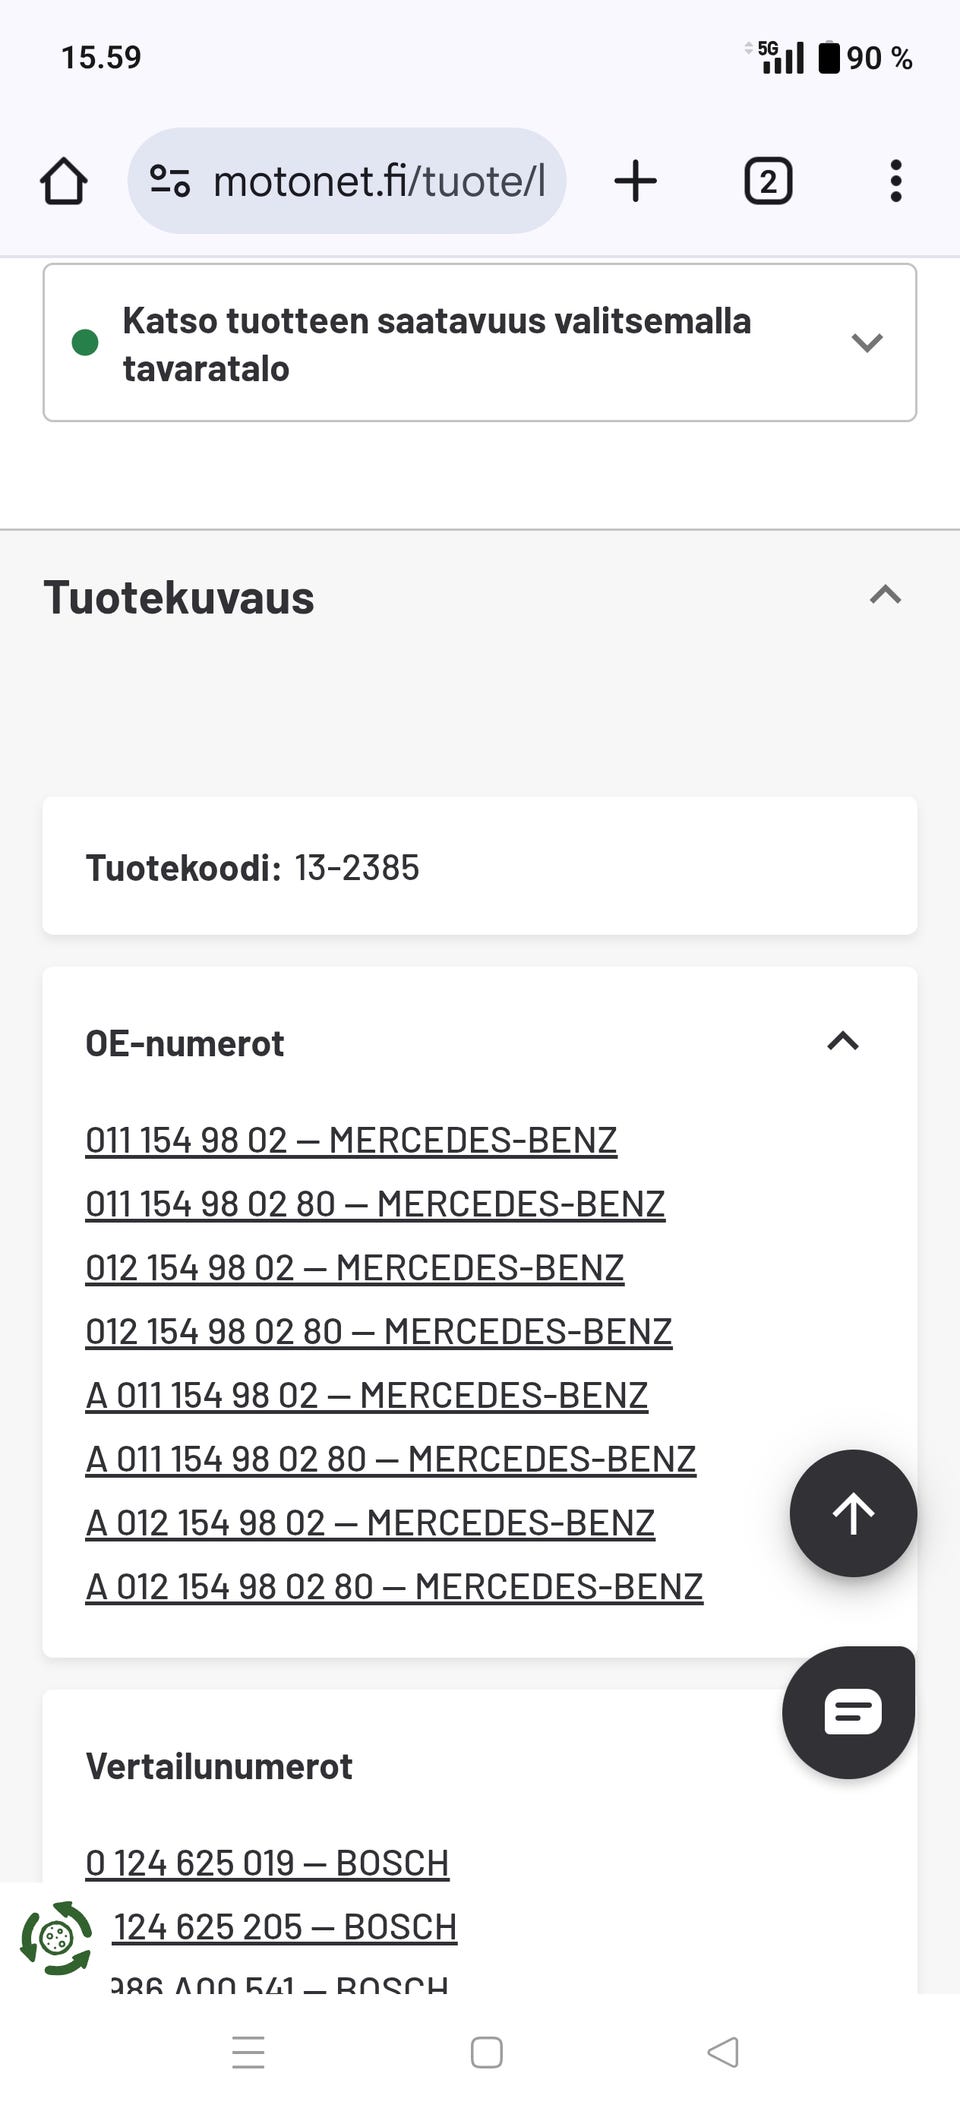Open a new tab with plus icon
The width and height of the screenshot is (960, 2111).
(x=635, y=182)
